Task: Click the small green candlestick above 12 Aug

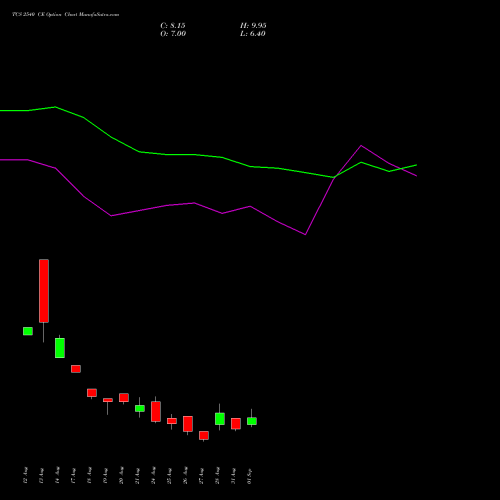Action: tap(28, 331)
